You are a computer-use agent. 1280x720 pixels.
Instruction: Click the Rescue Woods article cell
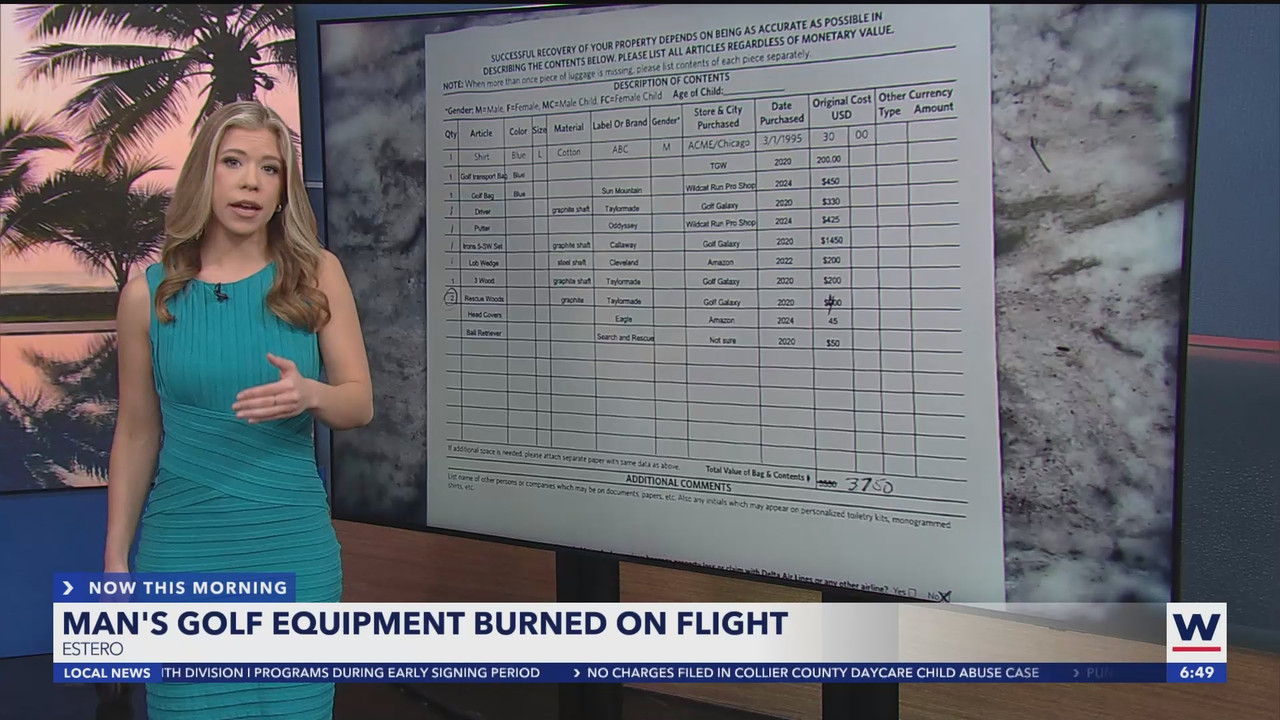click(484, 299)
